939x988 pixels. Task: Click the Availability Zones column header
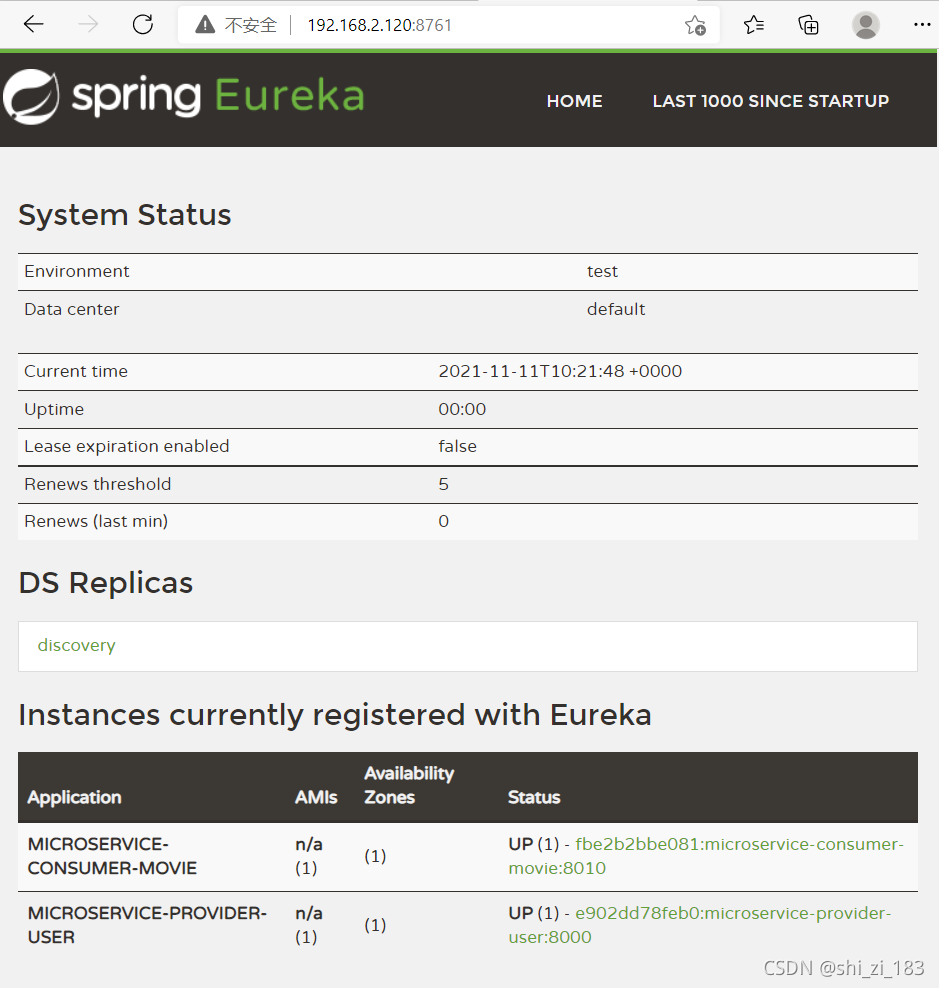click(x=409, y=785)
